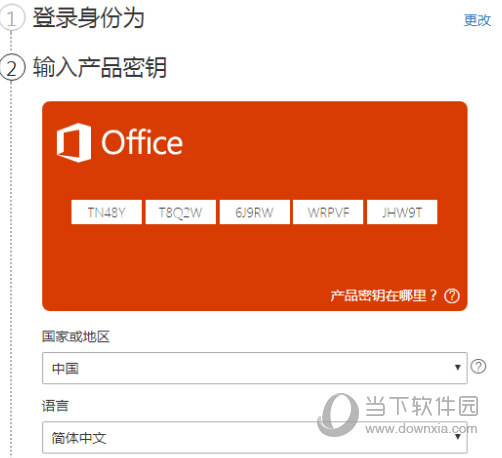
Task: Click the 登录身份为 step heading
Action: (x=89, y=18)
